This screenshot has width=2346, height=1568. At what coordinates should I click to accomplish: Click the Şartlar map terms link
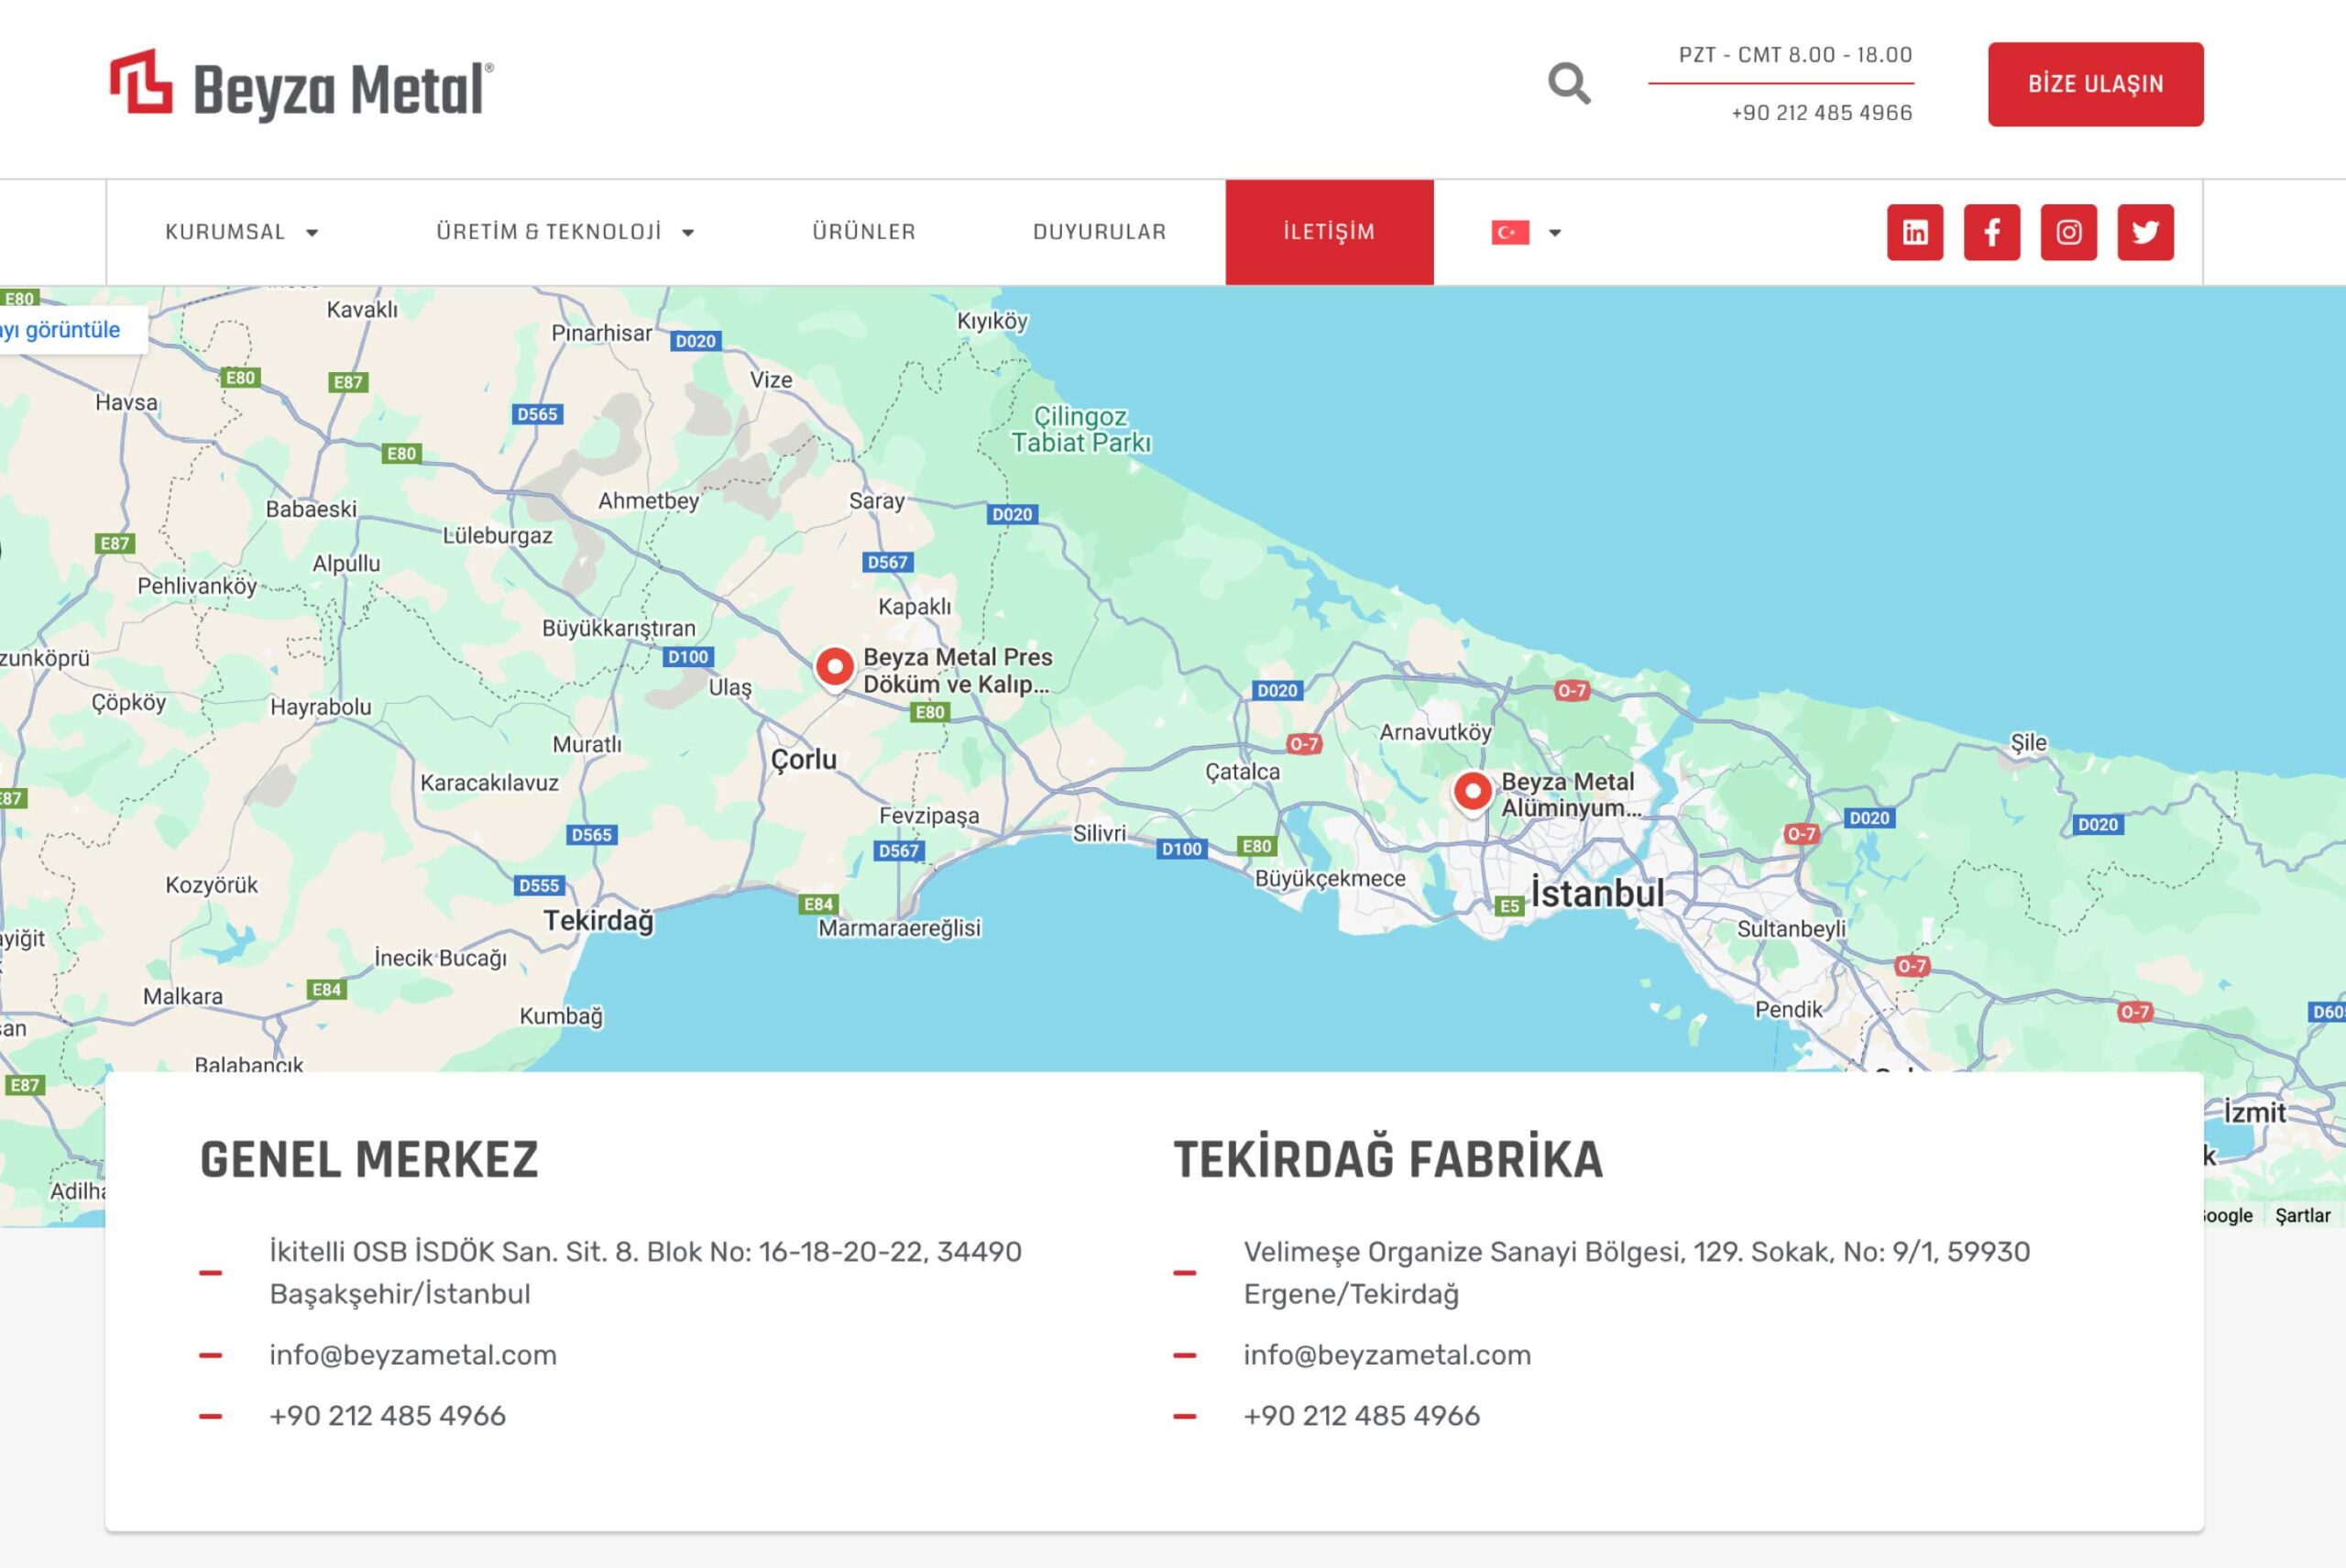2303,1215
